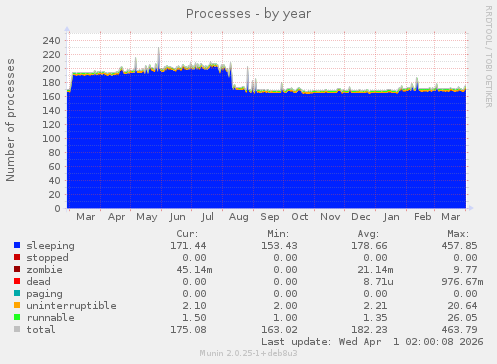Screen dimensions: 497x364
Task: Click the 'Munin 2.0.25-1+deb8u3' version text
Action: point(248,353)
